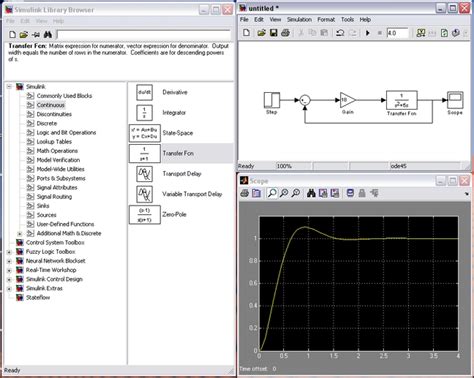Select Zoom Y-axis tool in Scope
474x378 pixels.
point(295,193)
